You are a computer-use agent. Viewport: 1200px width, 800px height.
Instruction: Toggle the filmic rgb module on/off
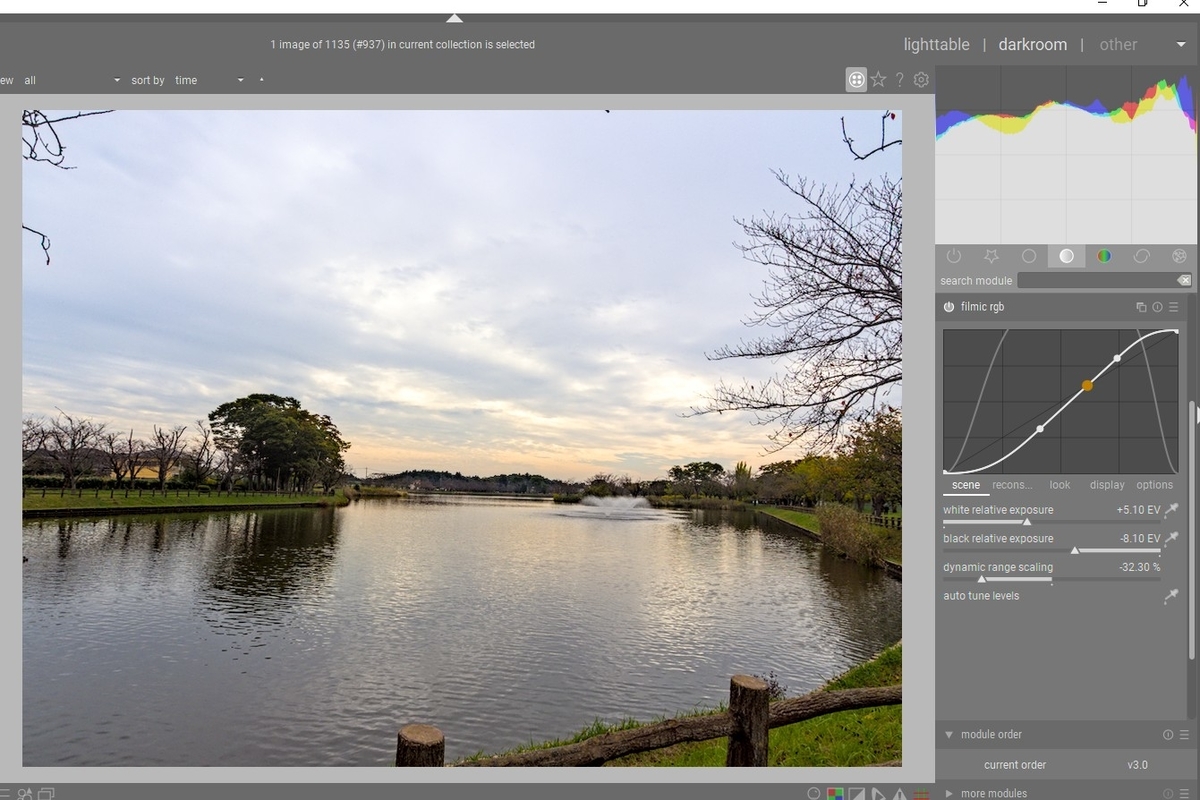[949, 307]
